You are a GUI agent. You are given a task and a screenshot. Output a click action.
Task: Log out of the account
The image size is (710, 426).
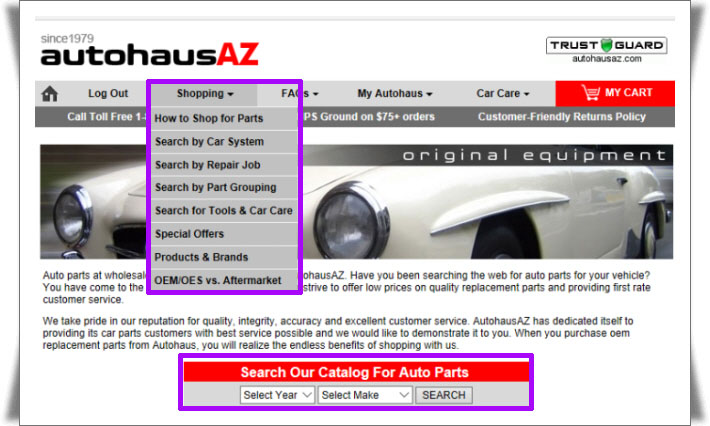[108, 93]
